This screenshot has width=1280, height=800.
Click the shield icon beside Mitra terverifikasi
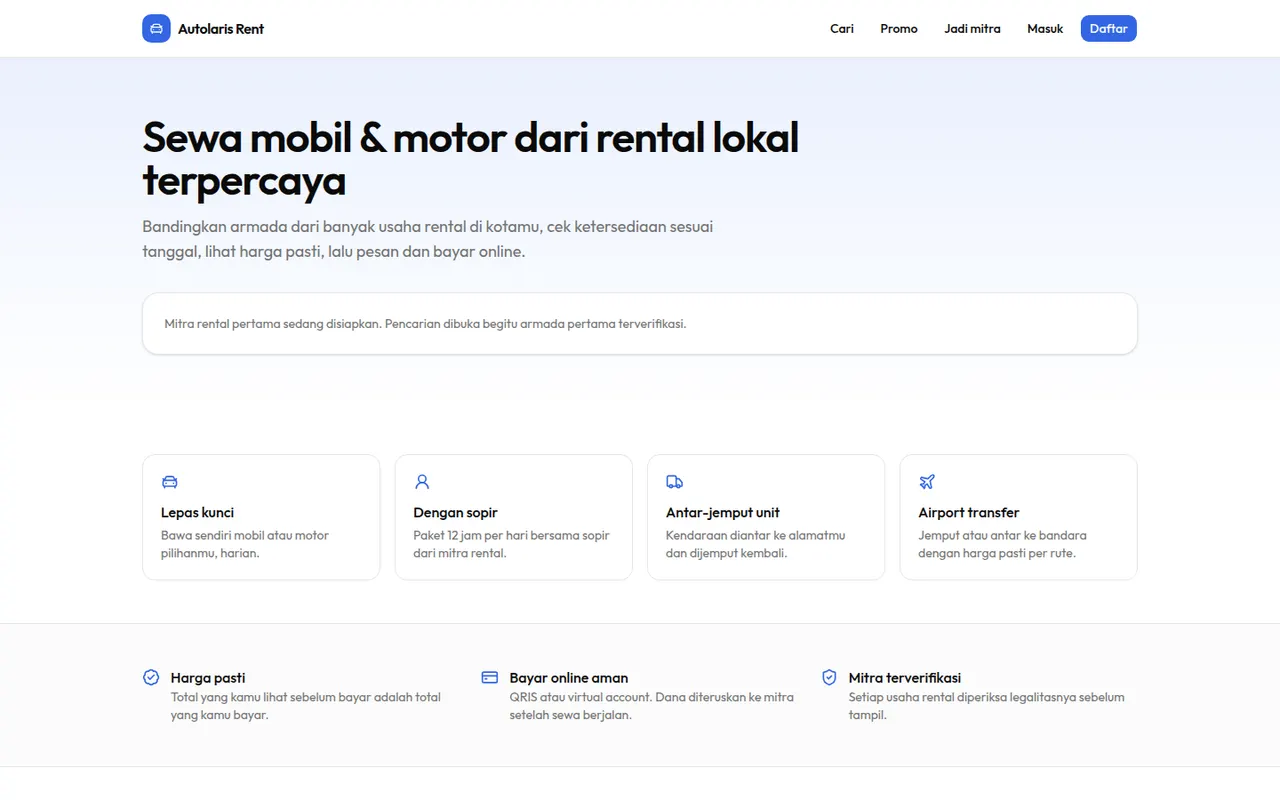829,678
